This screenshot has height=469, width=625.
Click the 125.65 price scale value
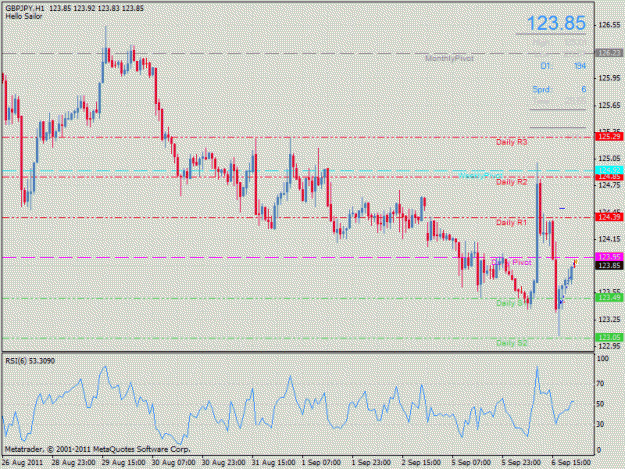tap(609, 106)
